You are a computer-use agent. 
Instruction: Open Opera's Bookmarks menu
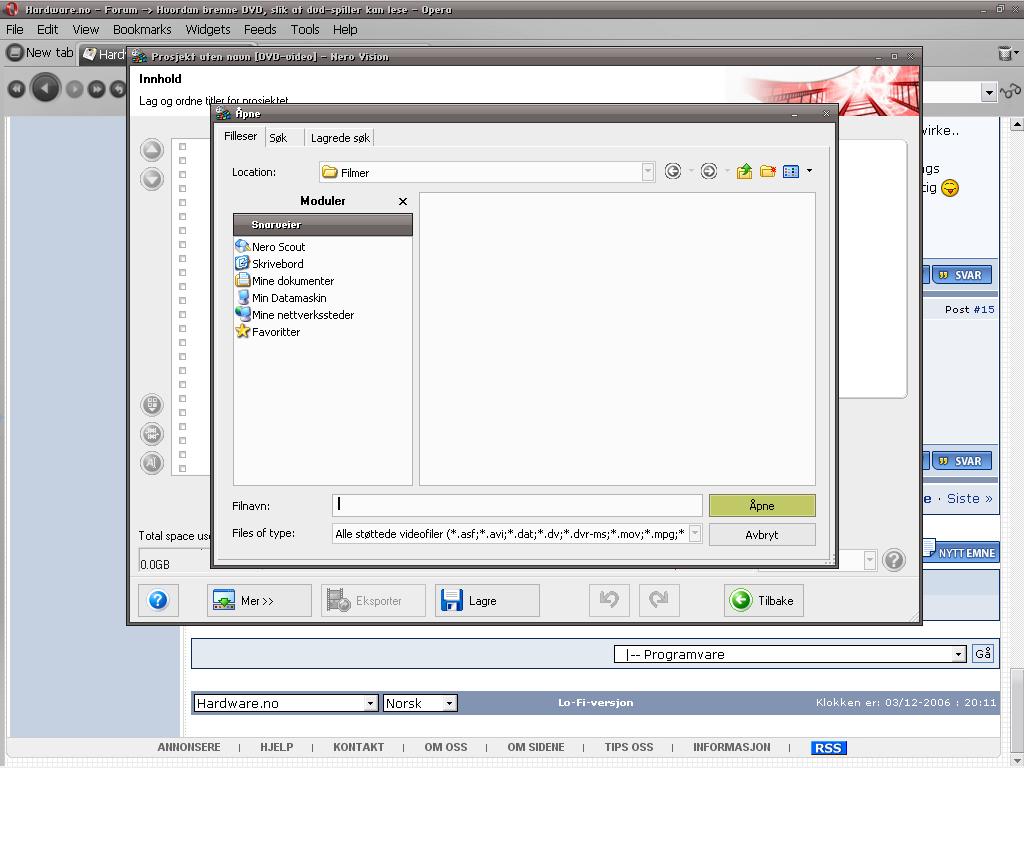tap(142, 30)
